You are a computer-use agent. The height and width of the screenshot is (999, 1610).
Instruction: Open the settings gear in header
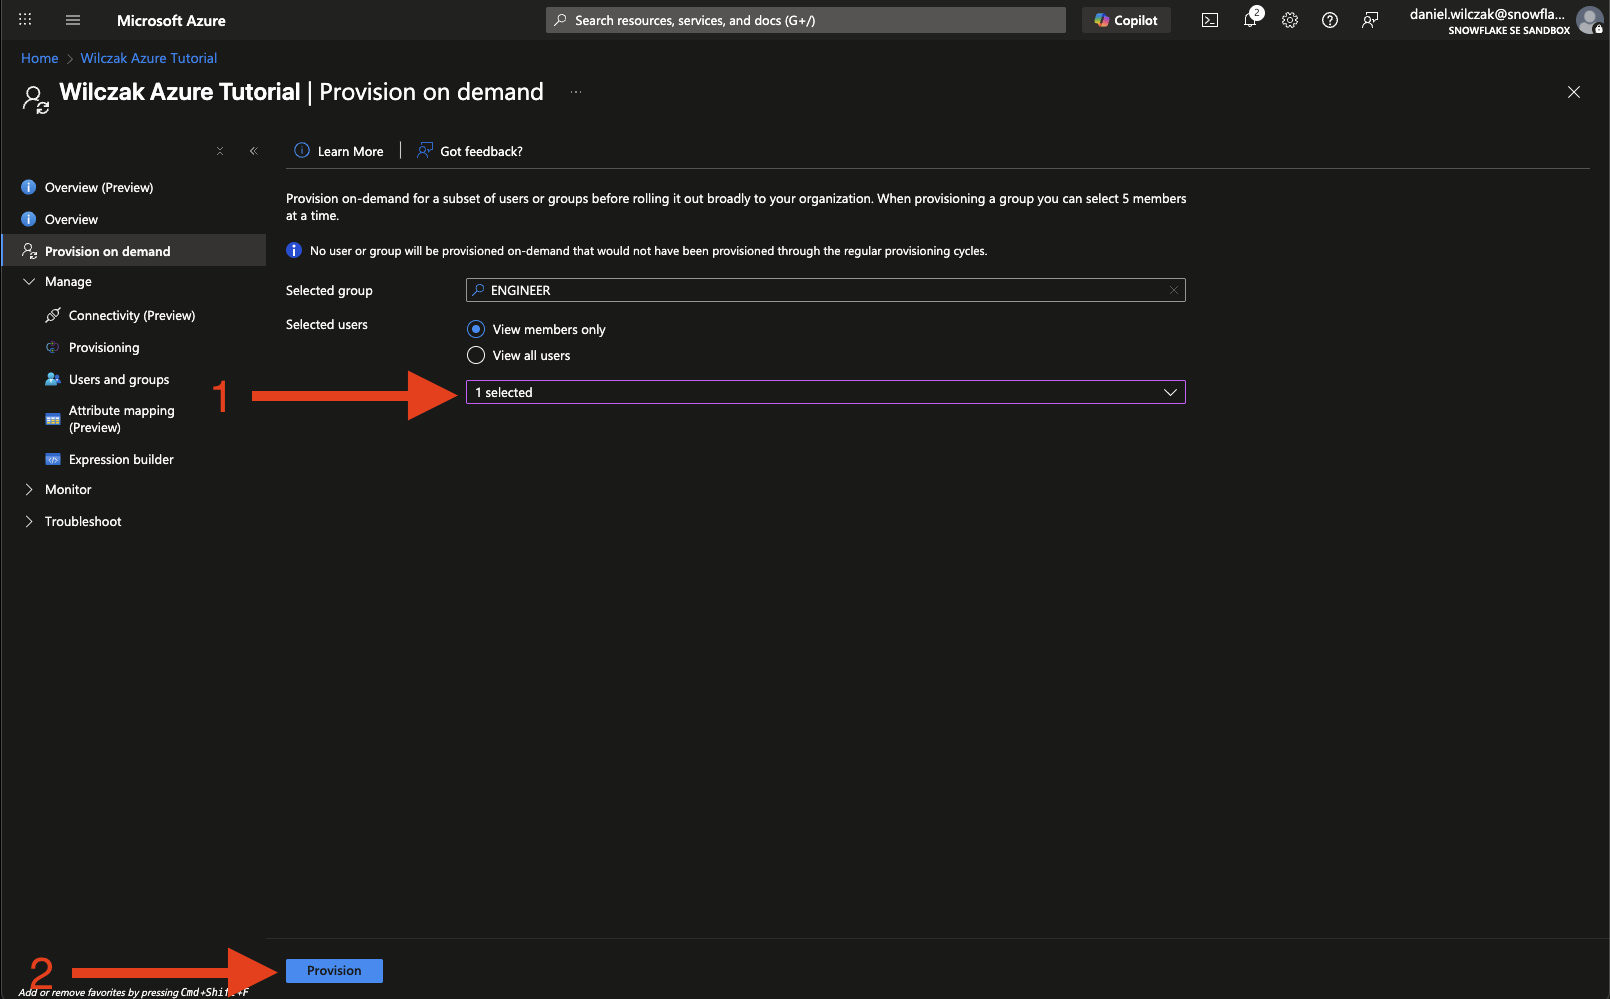click(1290, 20)
